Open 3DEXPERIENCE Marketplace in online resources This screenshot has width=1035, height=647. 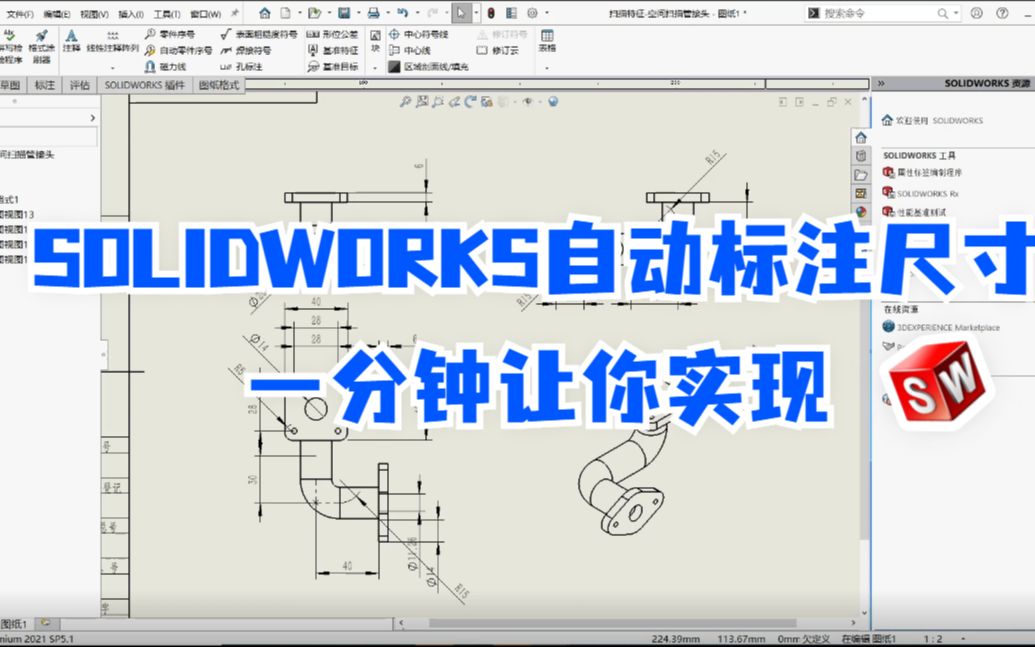pos(945,327)
